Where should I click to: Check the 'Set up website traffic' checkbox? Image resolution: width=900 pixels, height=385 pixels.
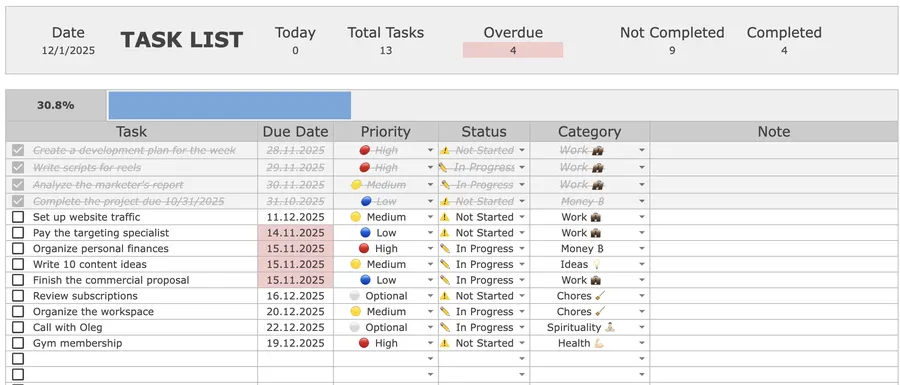(x=18, y=217)
